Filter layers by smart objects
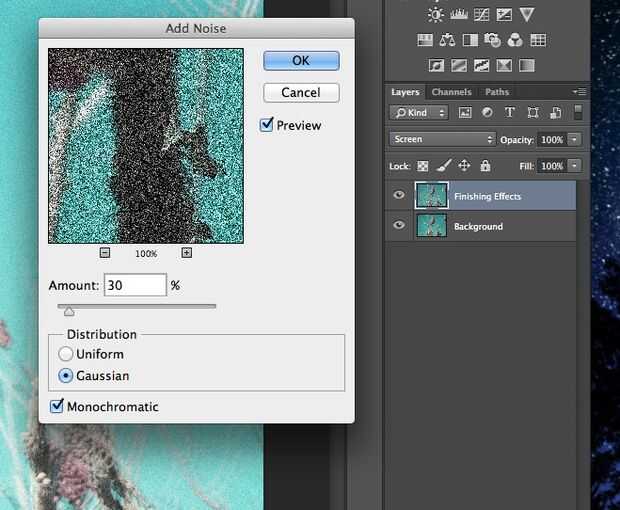This screenshot has height=510, width=620. (556, 113)
